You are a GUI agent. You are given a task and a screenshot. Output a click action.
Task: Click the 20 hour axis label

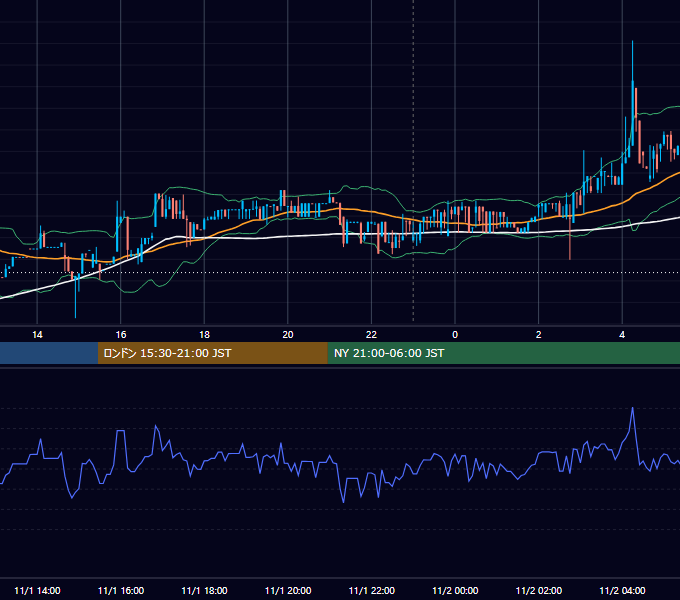tap(288, 335)
